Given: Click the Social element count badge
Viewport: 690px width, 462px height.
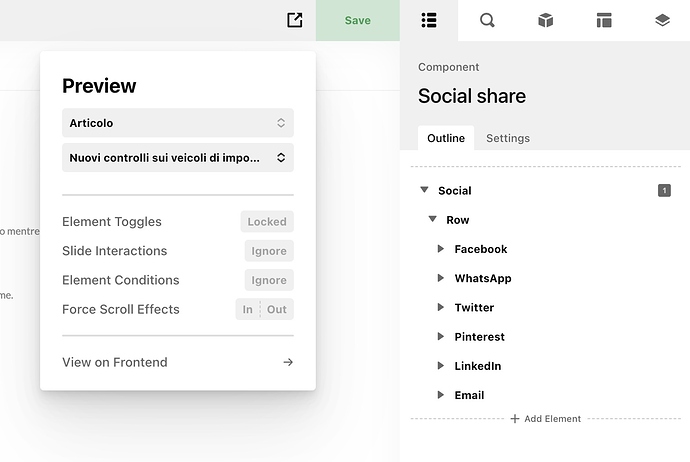Looking at the screenshot, I should coord(664,191).
